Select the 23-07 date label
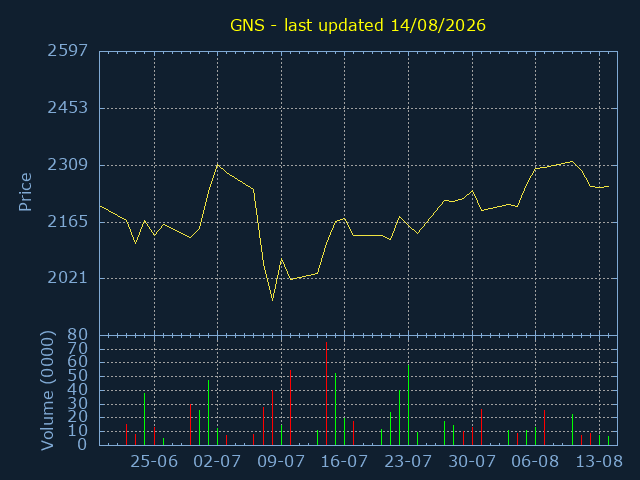 [x=408, y=462]
